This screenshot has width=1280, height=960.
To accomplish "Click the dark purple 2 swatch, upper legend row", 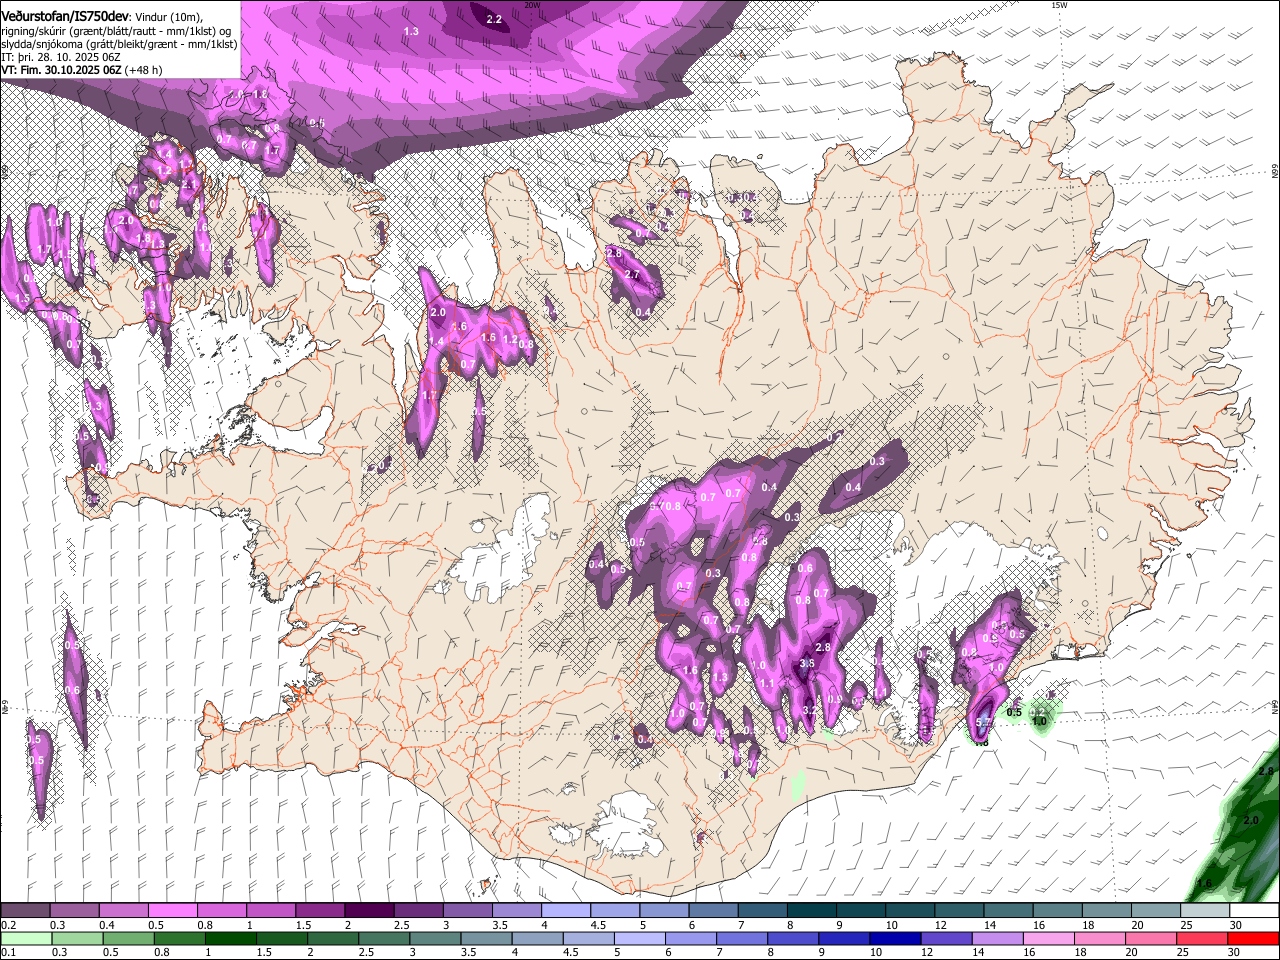I will [369, 911].
